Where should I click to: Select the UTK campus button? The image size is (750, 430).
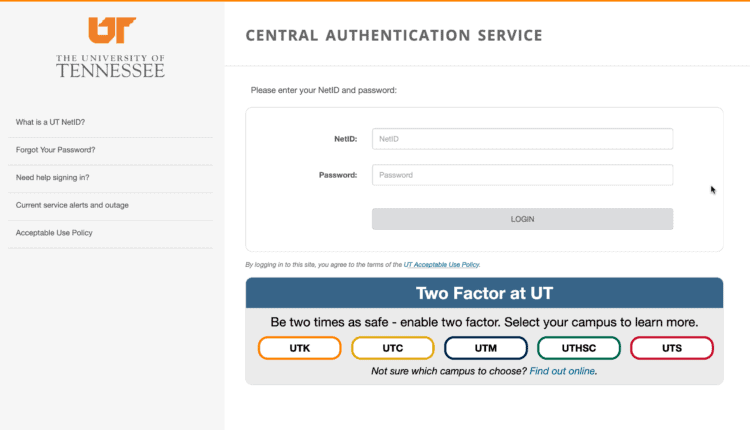[x=299, y=348]
